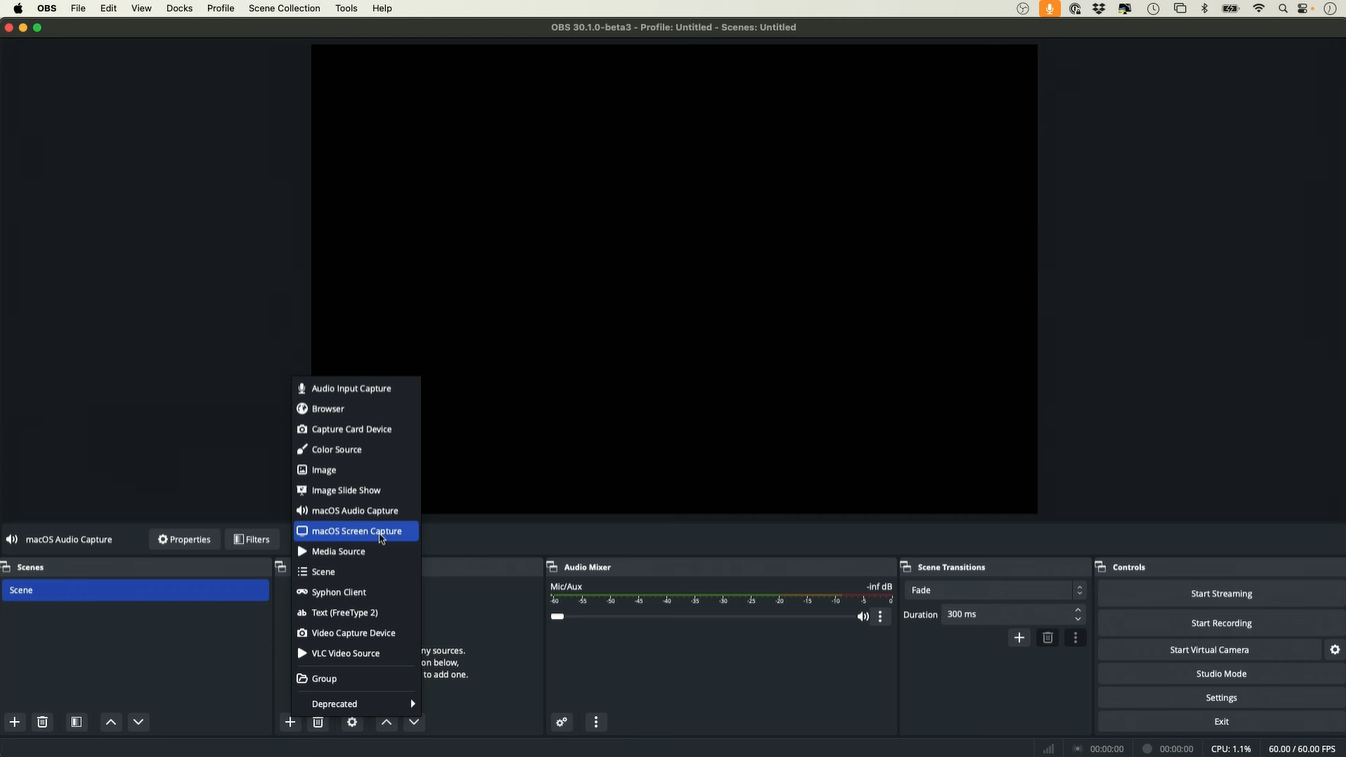Click Start Recording button
The image size is (1346, 757).
(x=1221, y=623)
